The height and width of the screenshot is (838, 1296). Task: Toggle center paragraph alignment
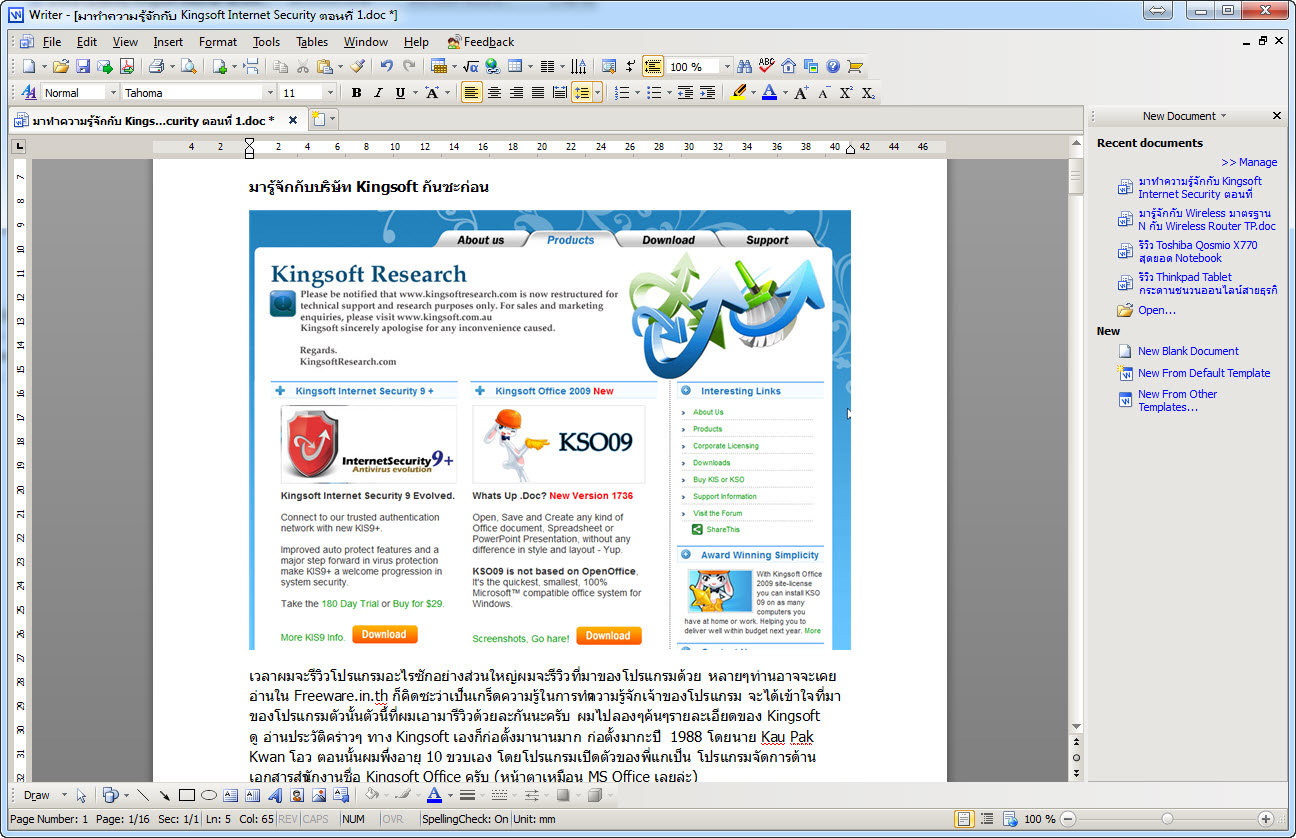[494, 93]
